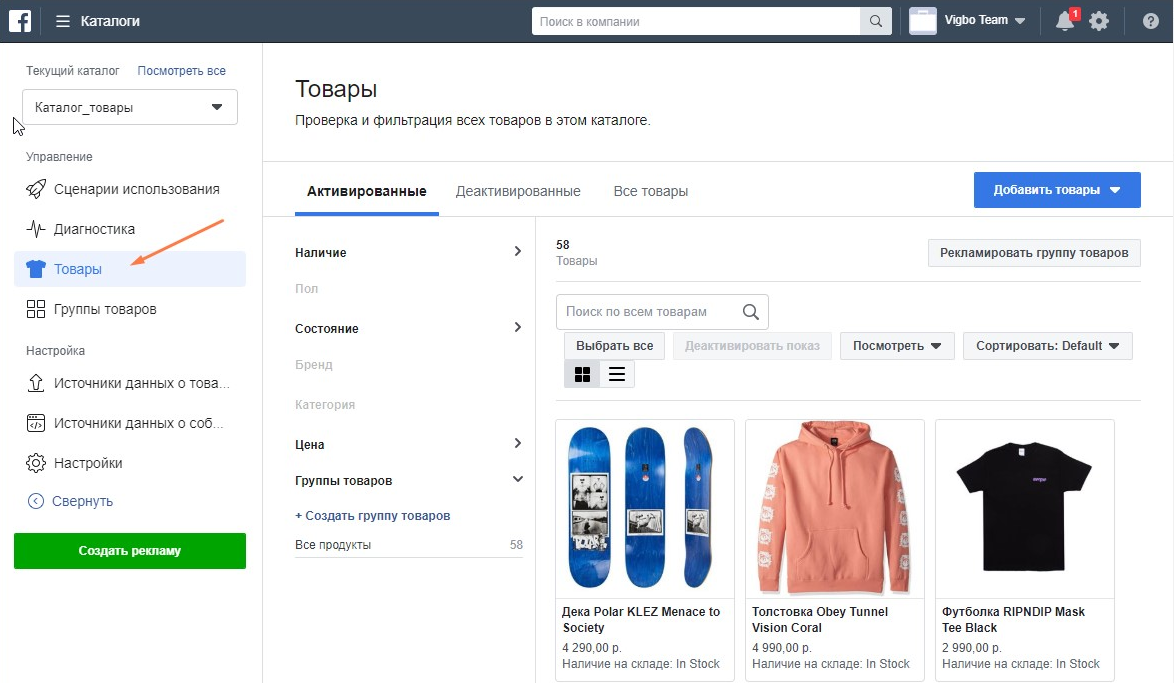This screenshot has height=683, width=1174.
Task: Click the code window icon of event data sources
Action: (x=36, y=423)
